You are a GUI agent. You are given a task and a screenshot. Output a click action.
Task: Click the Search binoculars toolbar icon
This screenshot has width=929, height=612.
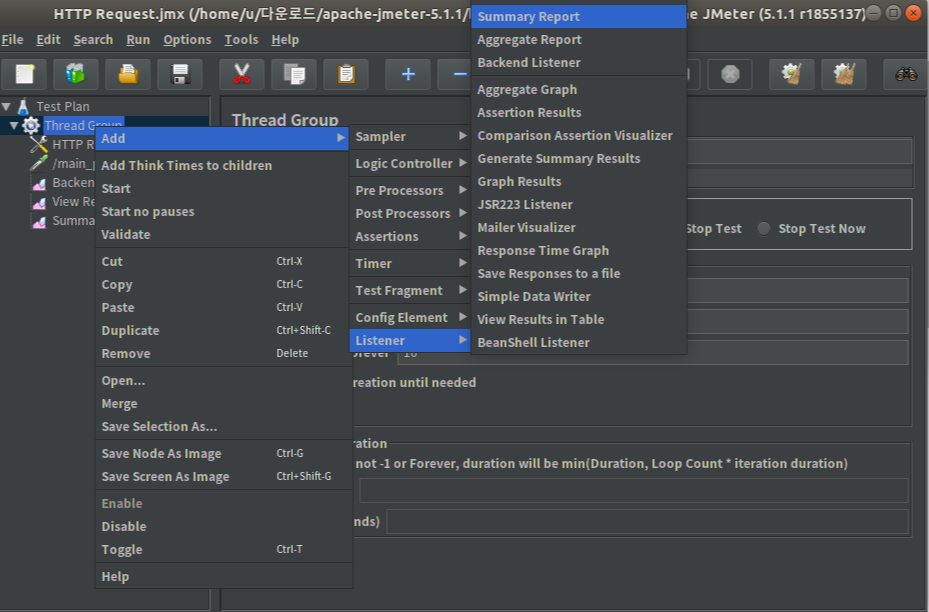pyautogui.click(x=905, y=74)
